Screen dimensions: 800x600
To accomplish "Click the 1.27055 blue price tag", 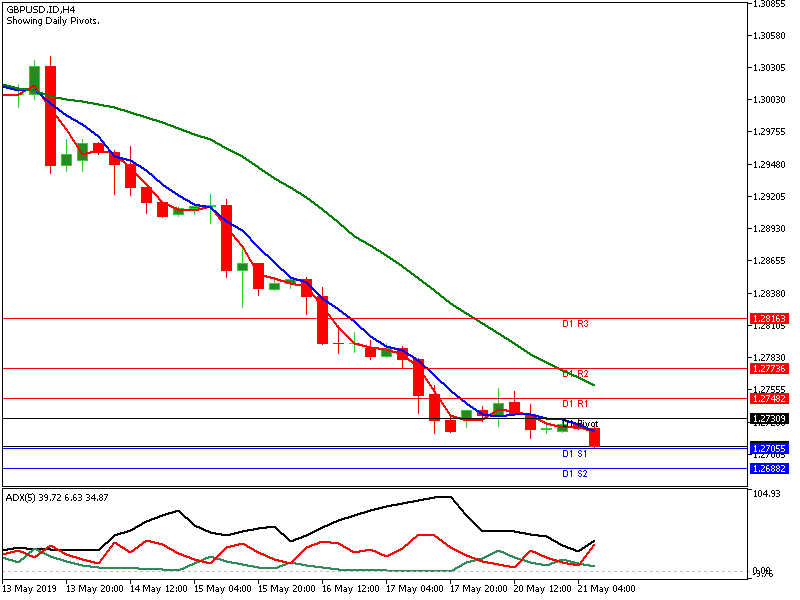I will tap(769, 448).
